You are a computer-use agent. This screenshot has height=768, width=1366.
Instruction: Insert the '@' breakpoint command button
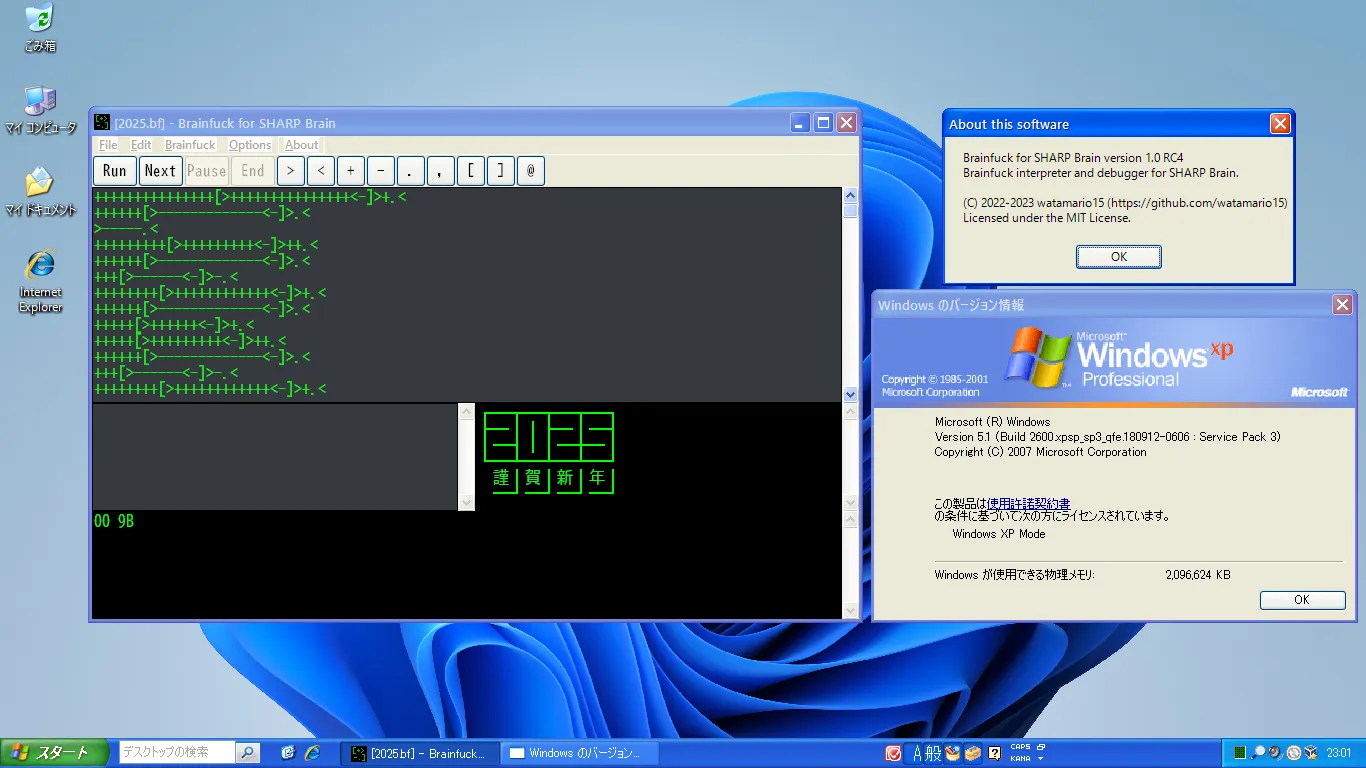point(531,171)
